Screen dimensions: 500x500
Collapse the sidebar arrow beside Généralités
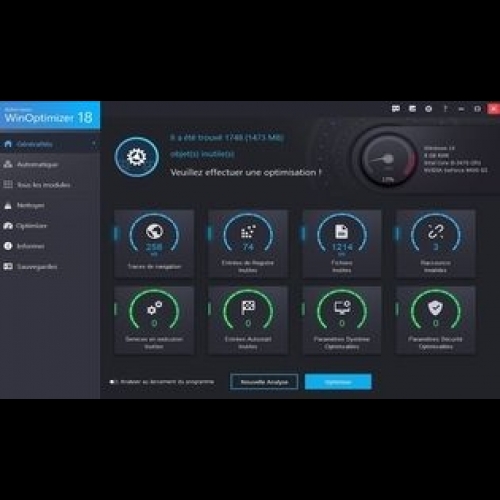click(94, 144)
